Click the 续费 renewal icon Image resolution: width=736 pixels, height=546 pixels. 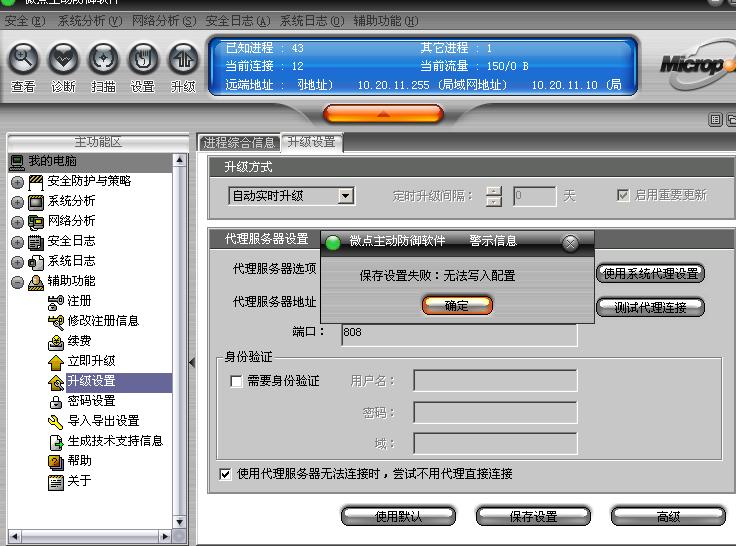click(56, 342)
